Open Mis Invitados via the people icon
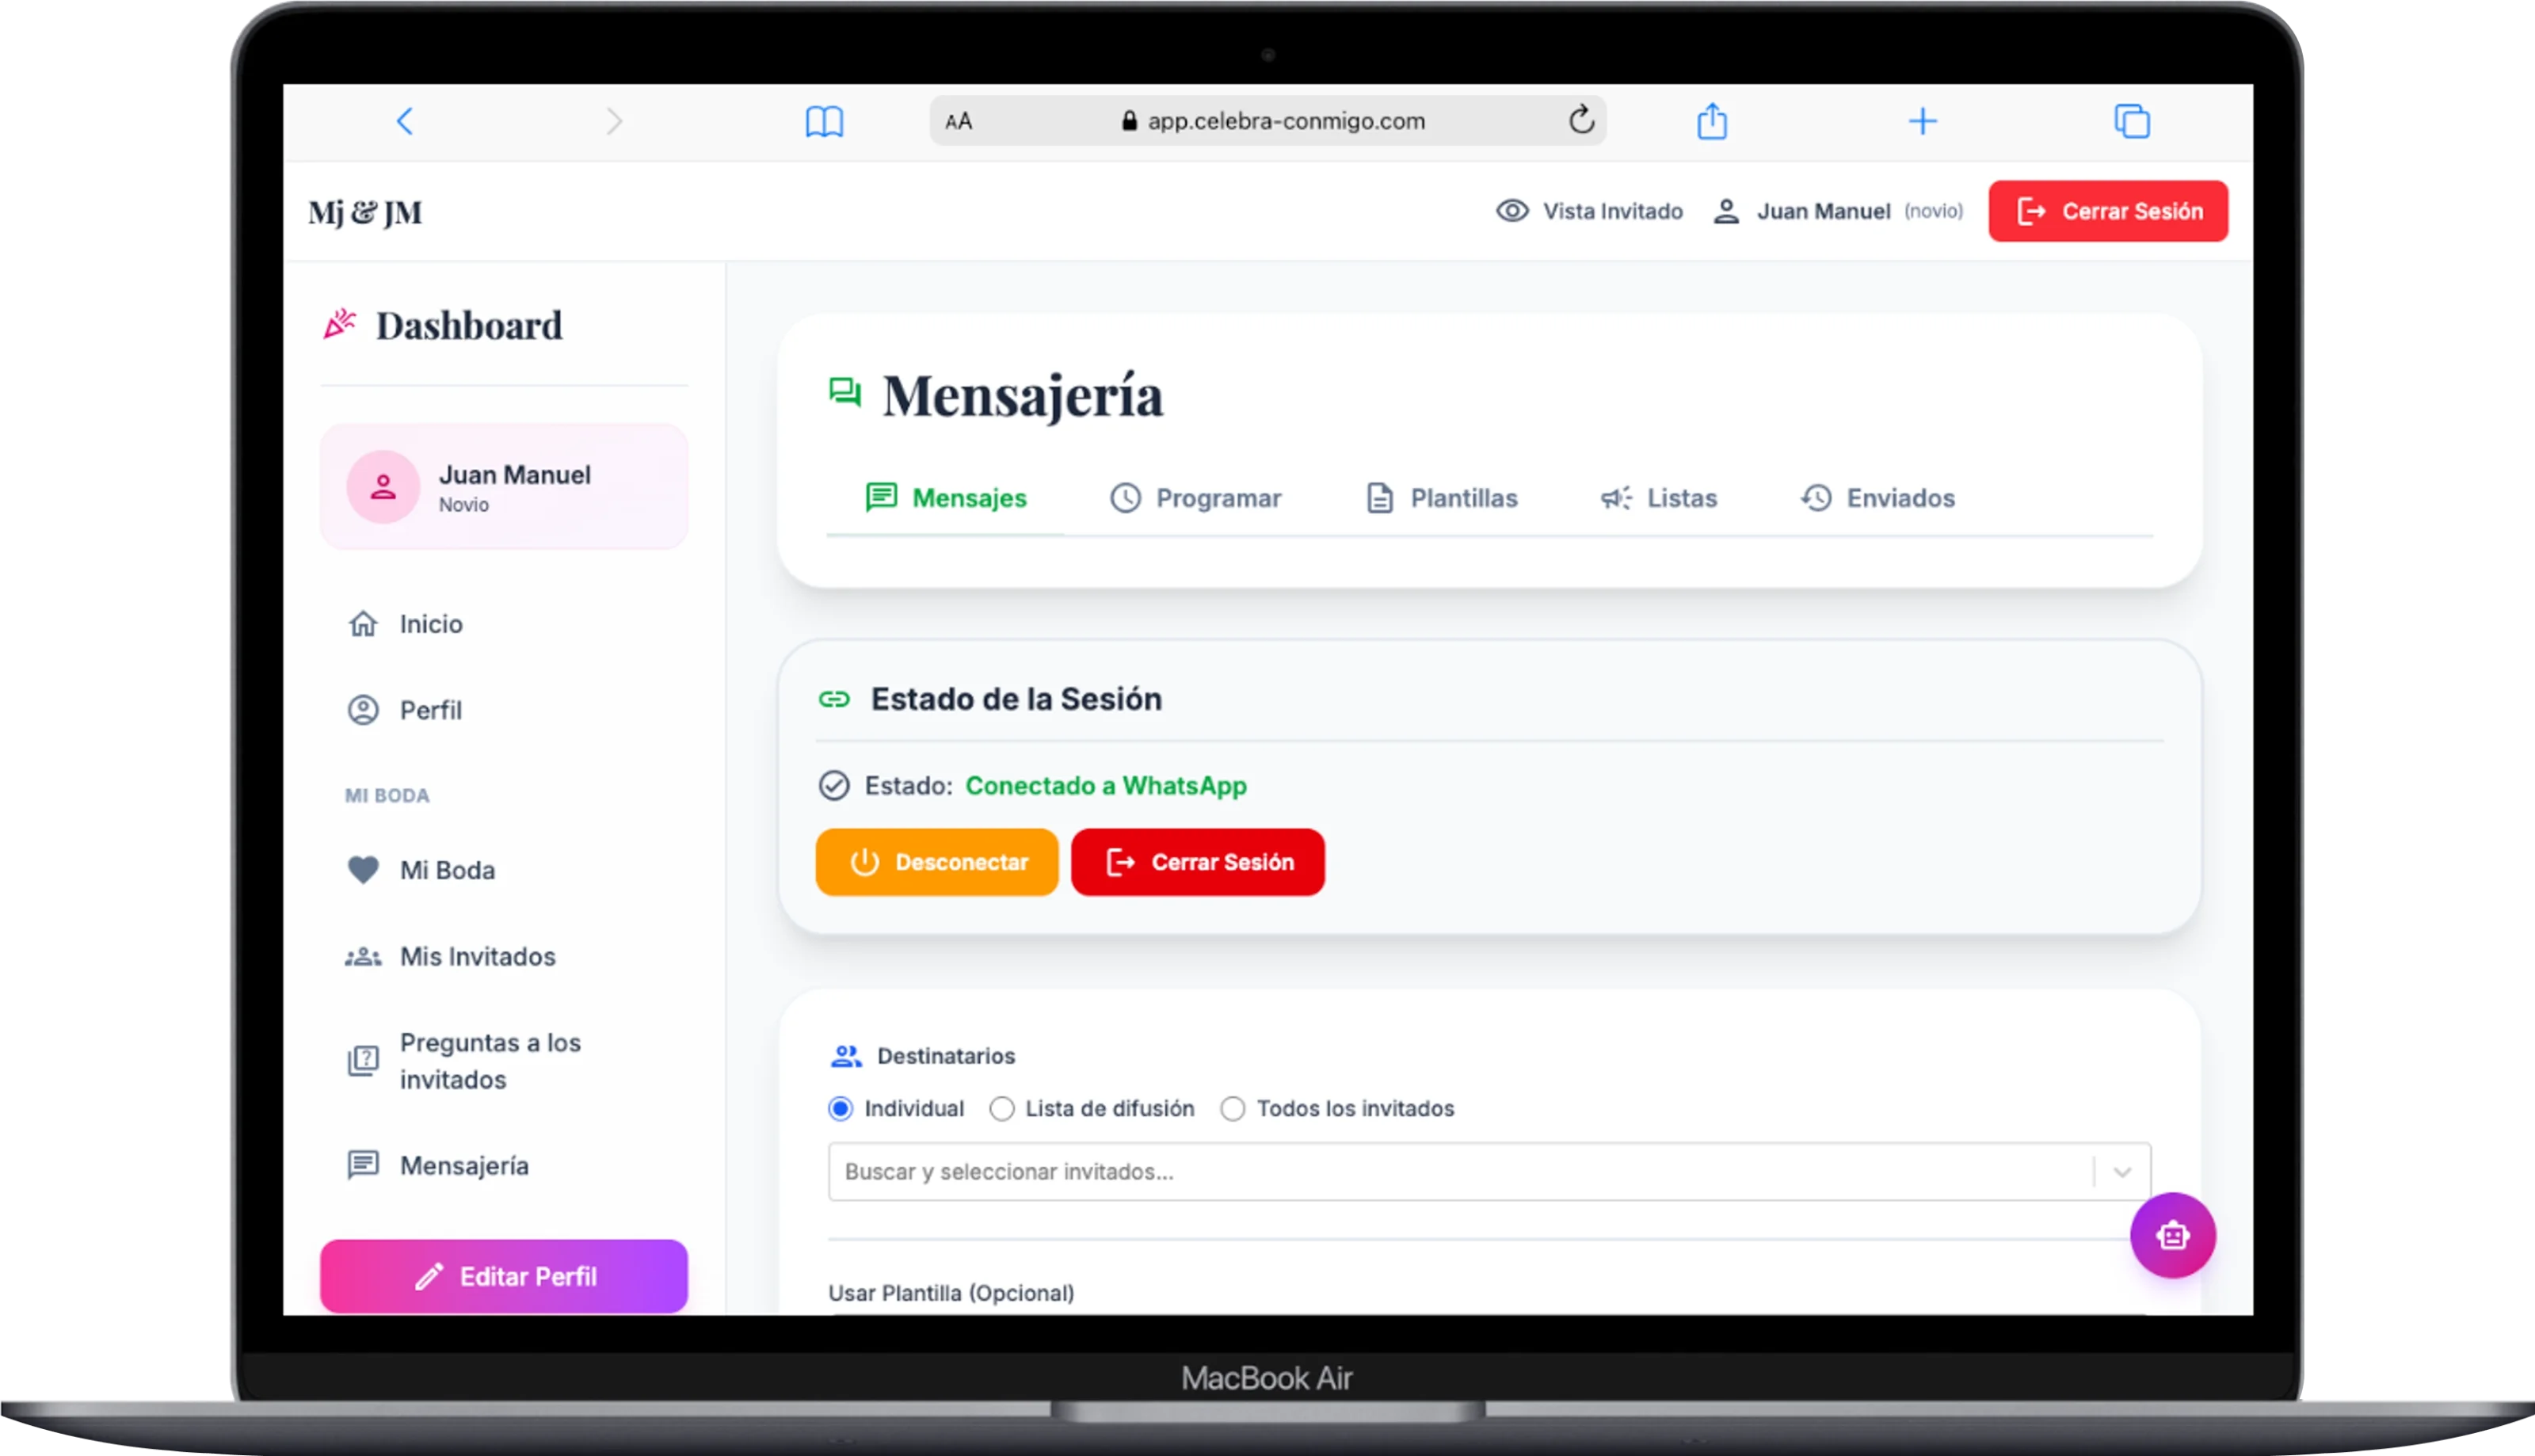Viewport: 2535px width, 1456px height. click(363, 956)
